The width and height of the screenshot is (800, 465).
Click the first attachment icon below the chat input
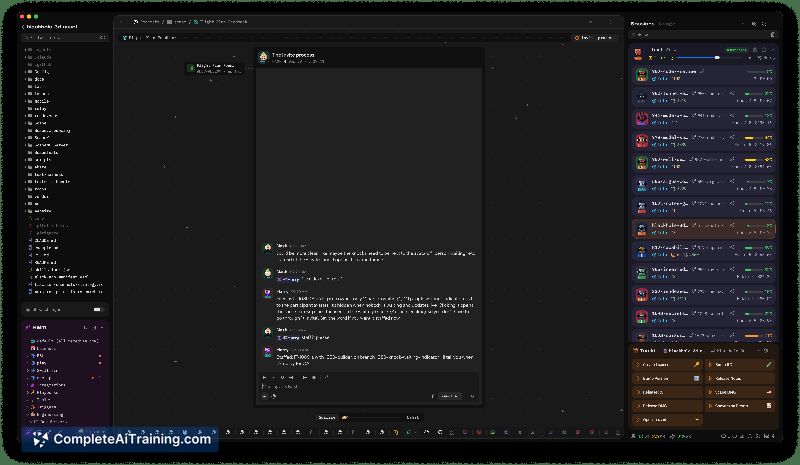(x=265, y=396)
